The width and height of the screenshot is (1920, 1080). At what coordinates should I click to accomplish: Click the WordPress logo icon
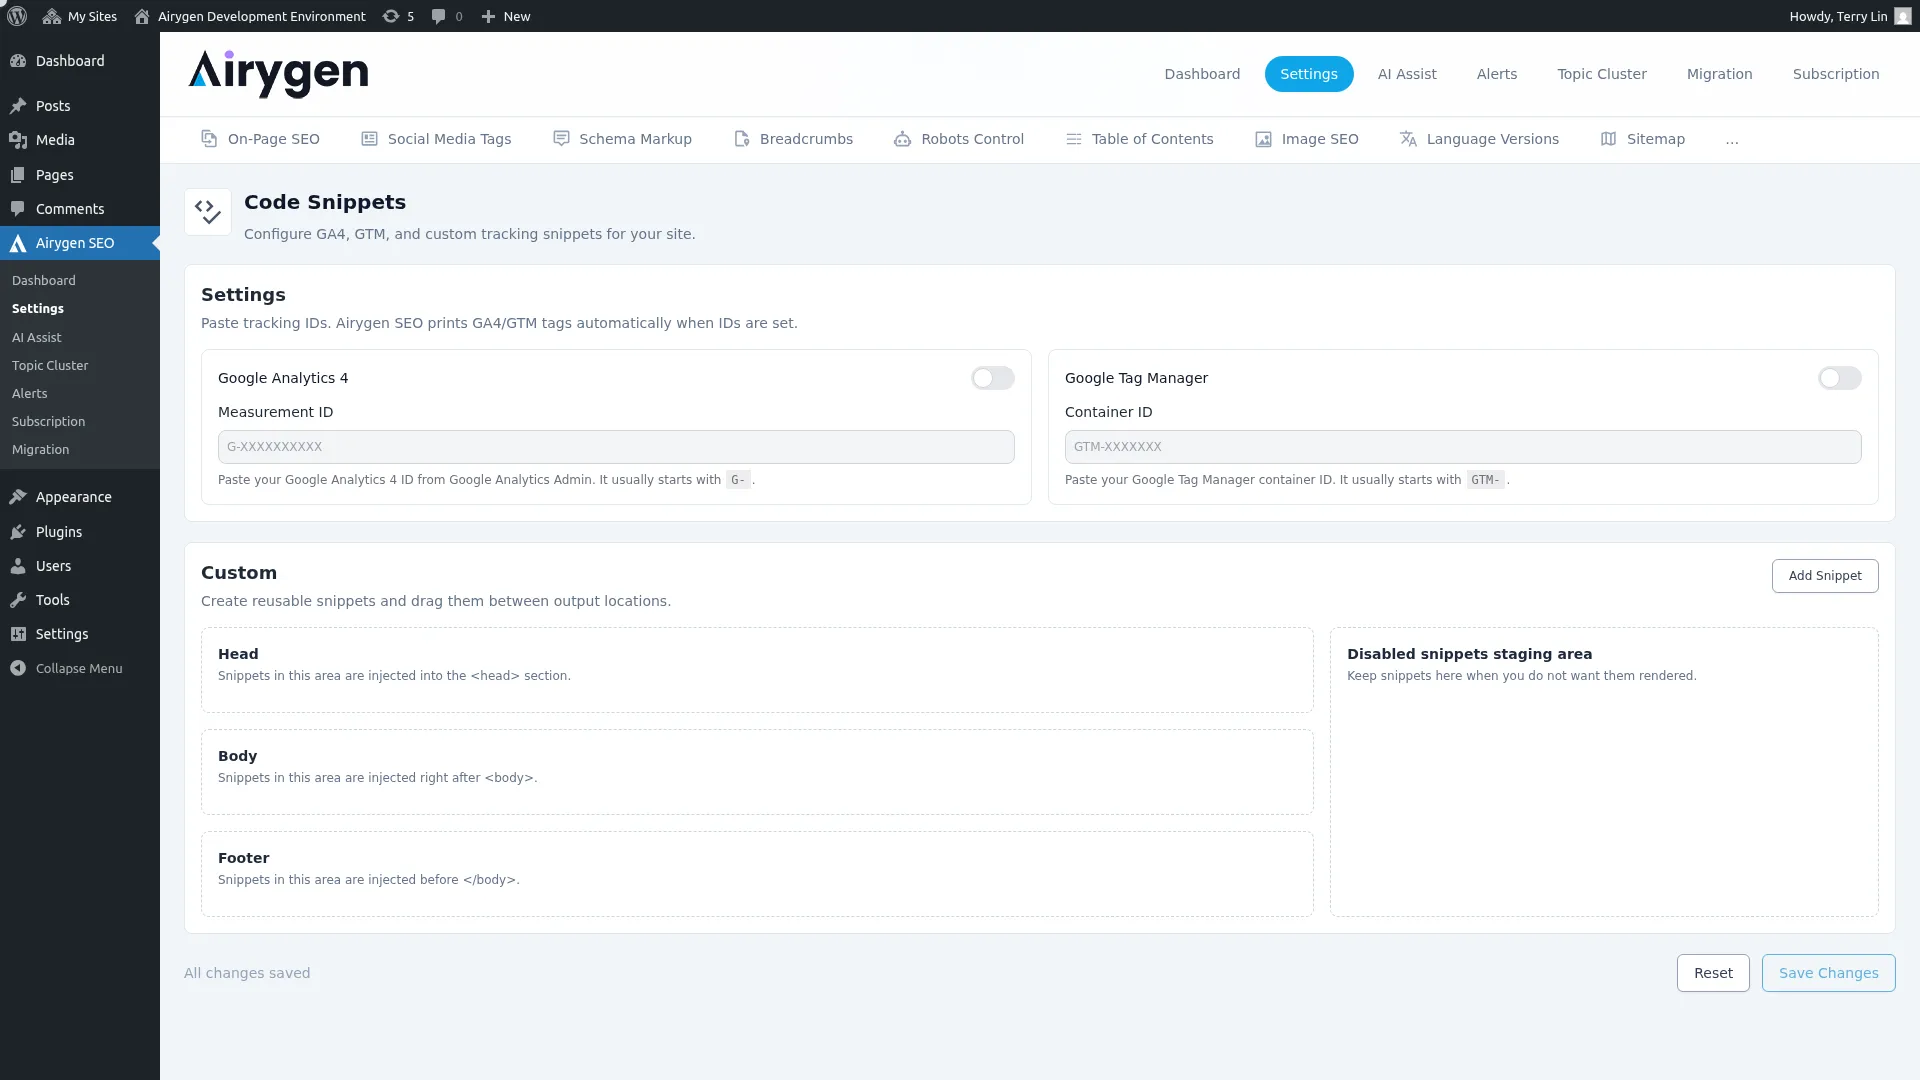coord(17,16)
